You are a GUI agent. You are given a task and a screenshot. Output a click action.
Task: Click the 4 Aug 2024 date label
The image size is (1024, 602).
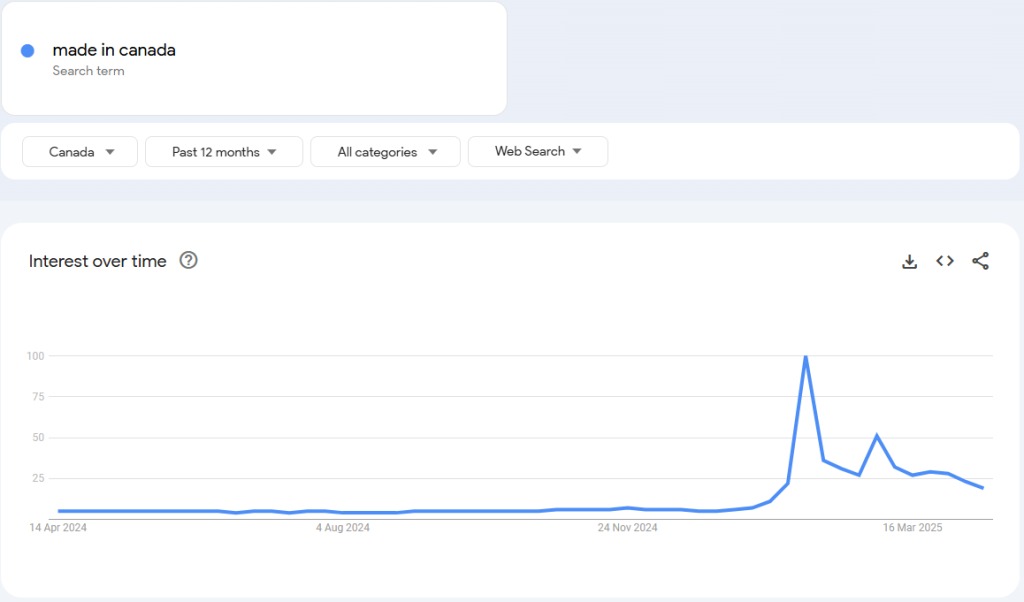point(343,527)
